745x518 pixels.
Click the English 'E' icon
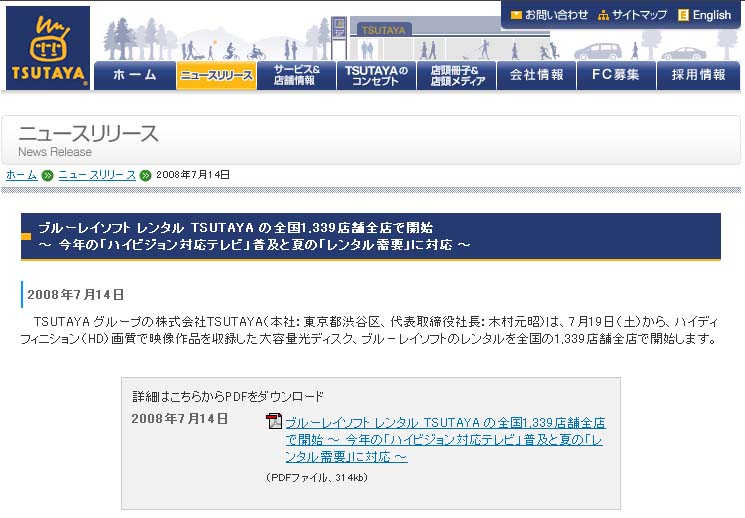pos(683,15)
